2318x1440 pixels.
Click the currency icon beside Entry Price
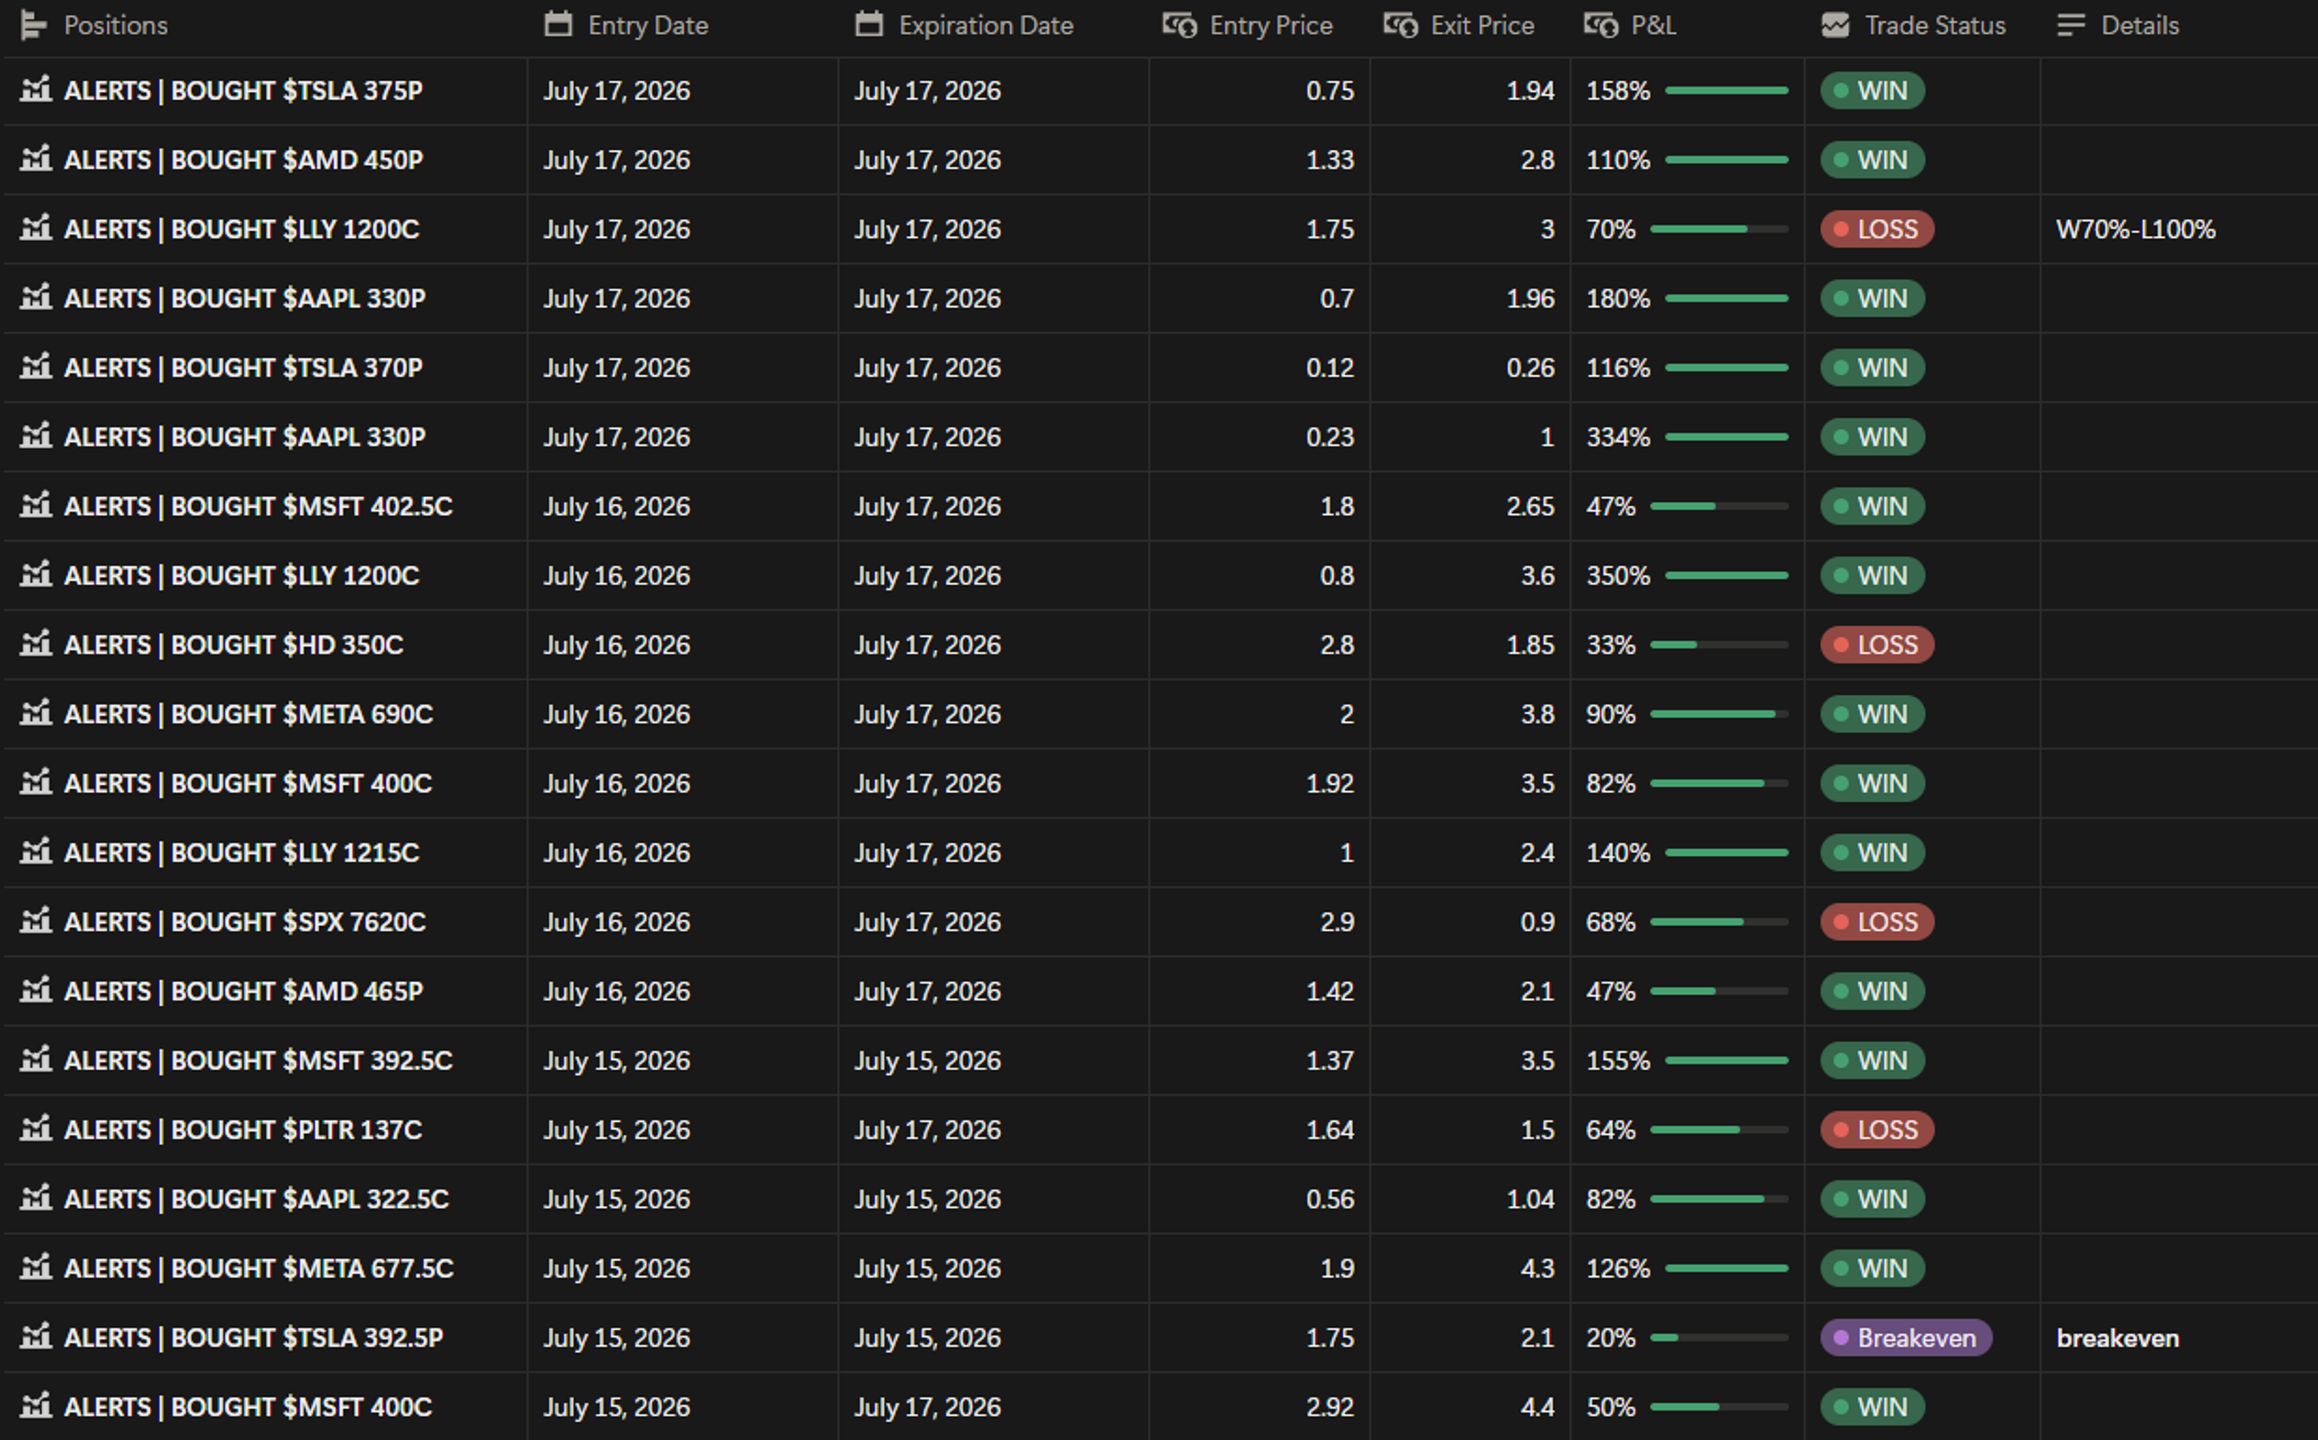[x=1180, y=25]
